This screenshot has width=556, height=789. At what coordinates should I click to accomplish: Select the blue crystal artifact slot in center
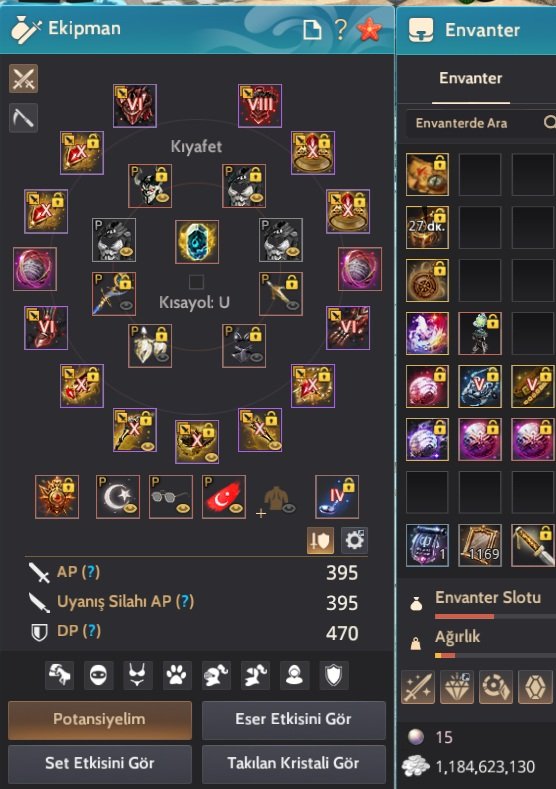coord(197,242)
